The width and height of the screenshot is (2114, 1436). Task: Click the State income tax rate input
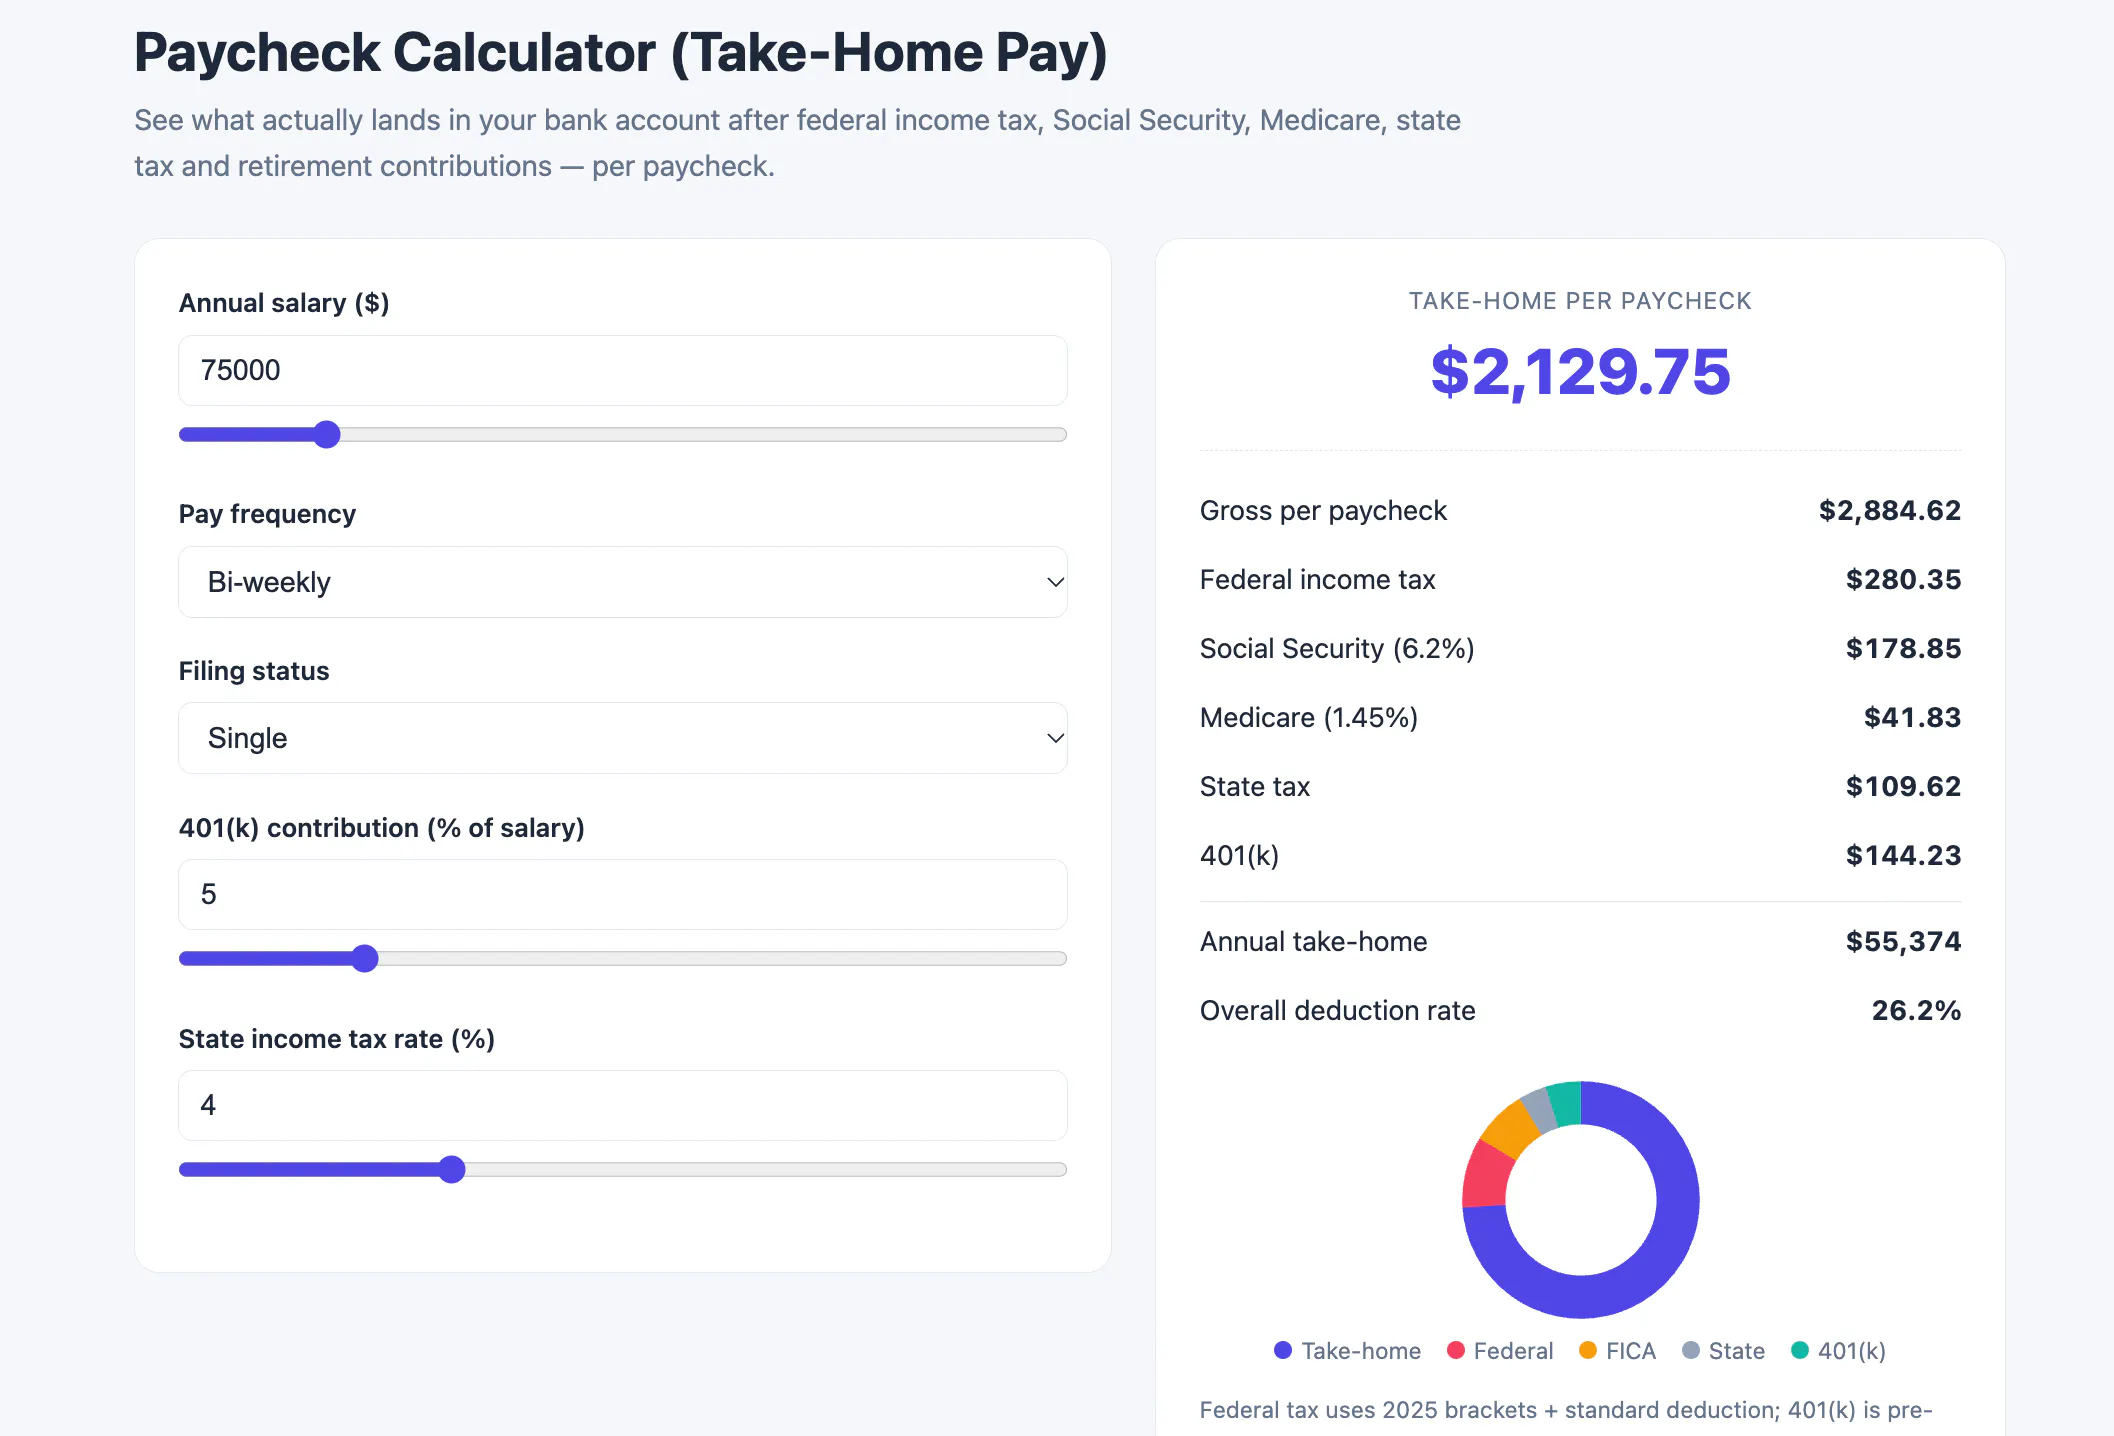(622, 1105)
